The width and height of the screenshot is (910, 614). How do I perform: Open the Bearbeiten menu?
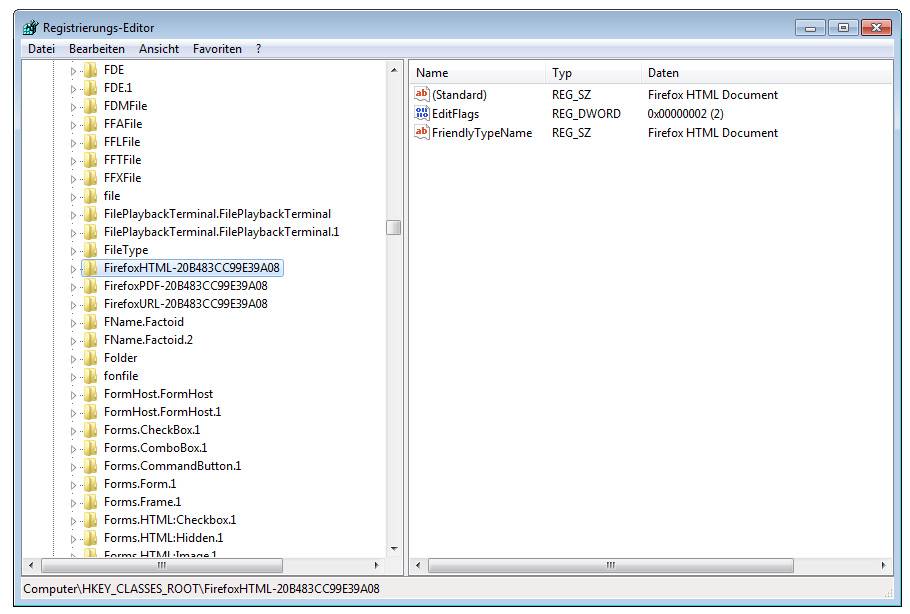coord(97,49)
